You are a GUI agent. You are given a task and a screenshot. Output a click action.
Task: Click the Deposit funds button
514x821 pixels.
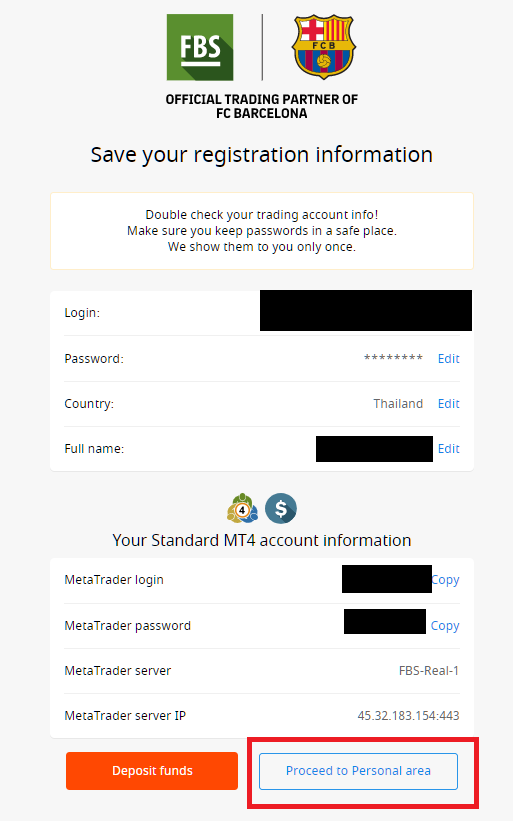(152, 771)
